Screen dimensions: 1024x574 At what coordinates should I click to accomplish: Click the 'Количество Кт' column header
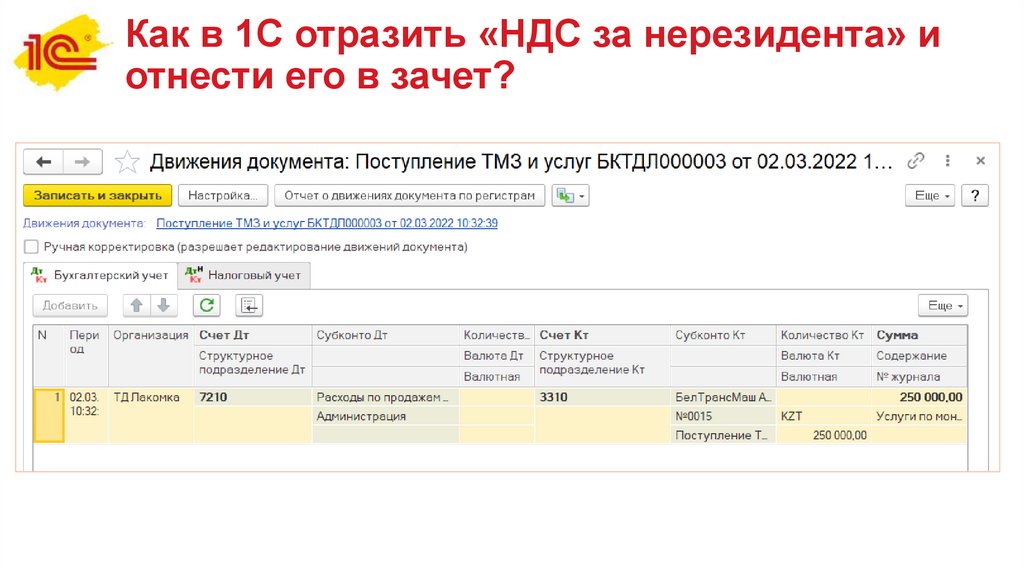(x=824, y=335)
